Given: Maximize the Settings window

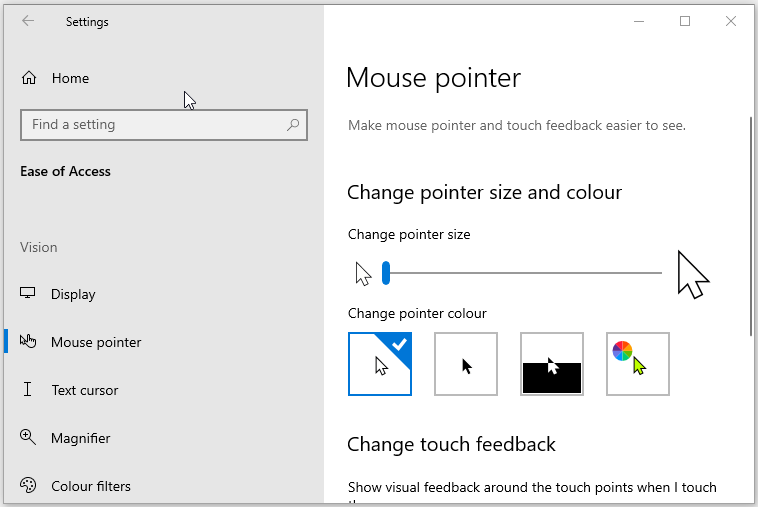Looking at the screenshot, I should (685, 21).
